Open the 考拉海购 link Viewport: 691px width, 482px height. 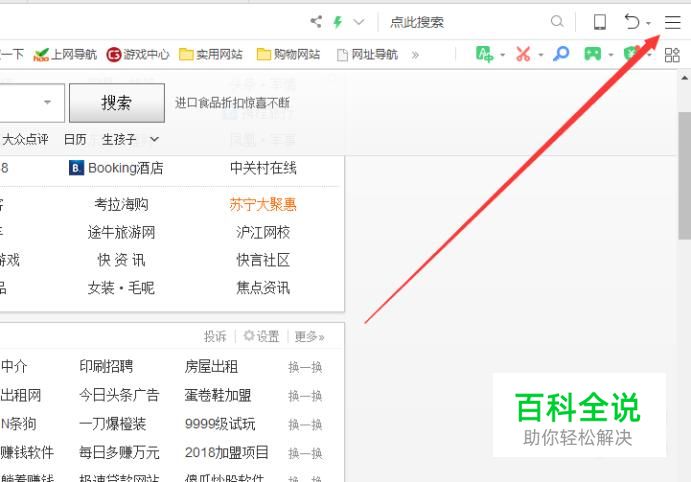121,204
